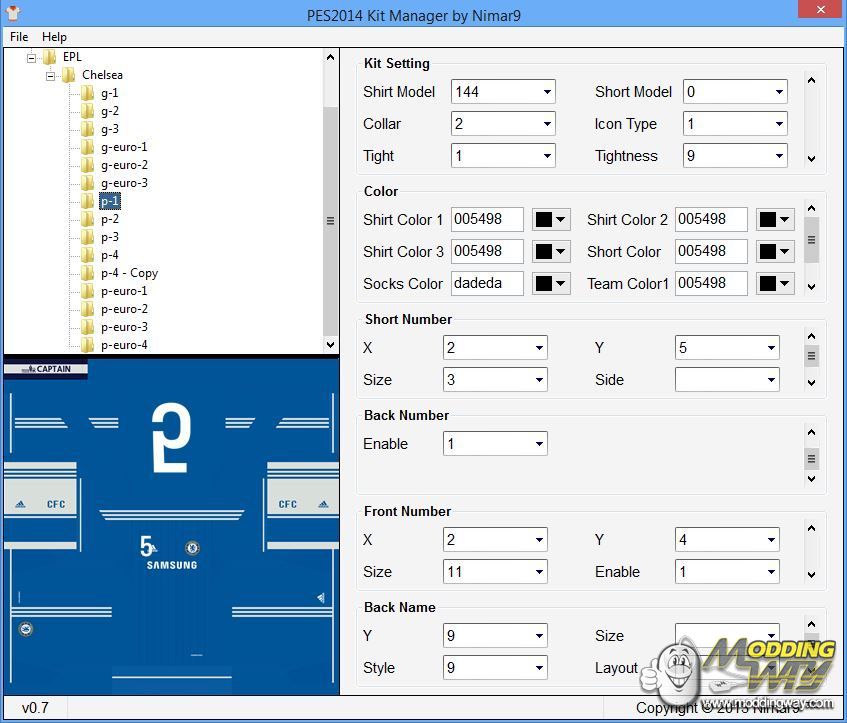847x723 pixels.
Task: Click the Team Color1 hex field
Action: tap(711, 284)
